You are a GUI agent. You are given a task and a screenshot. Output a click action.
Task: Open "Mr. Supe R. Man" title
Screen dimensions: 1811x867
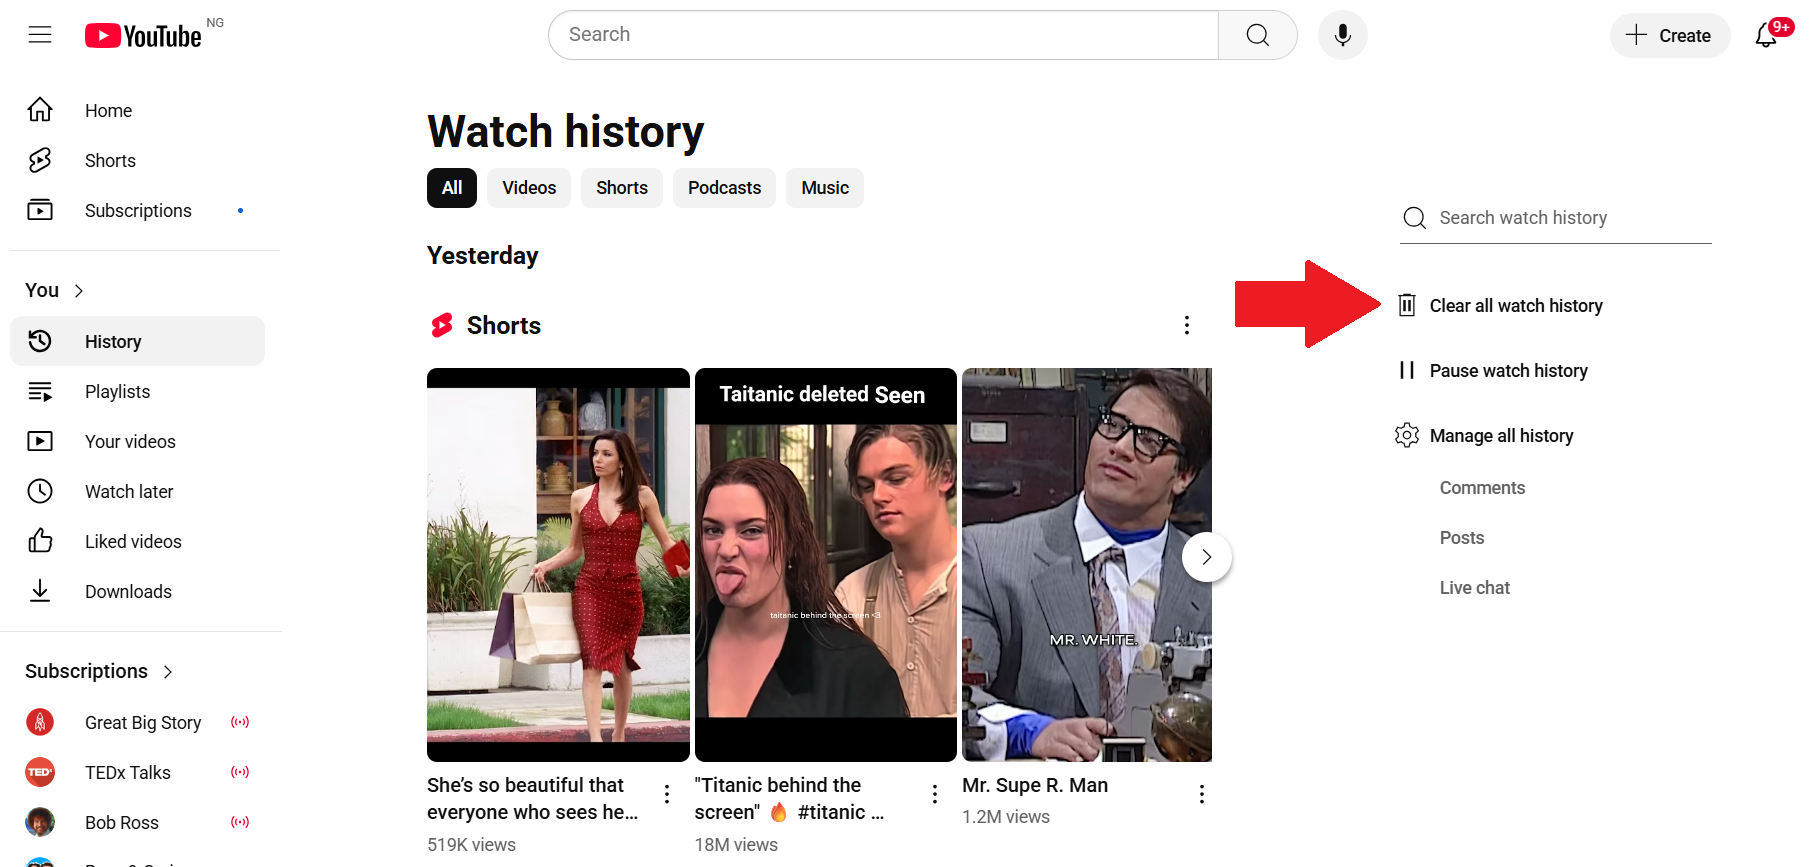click(1035, 785)
